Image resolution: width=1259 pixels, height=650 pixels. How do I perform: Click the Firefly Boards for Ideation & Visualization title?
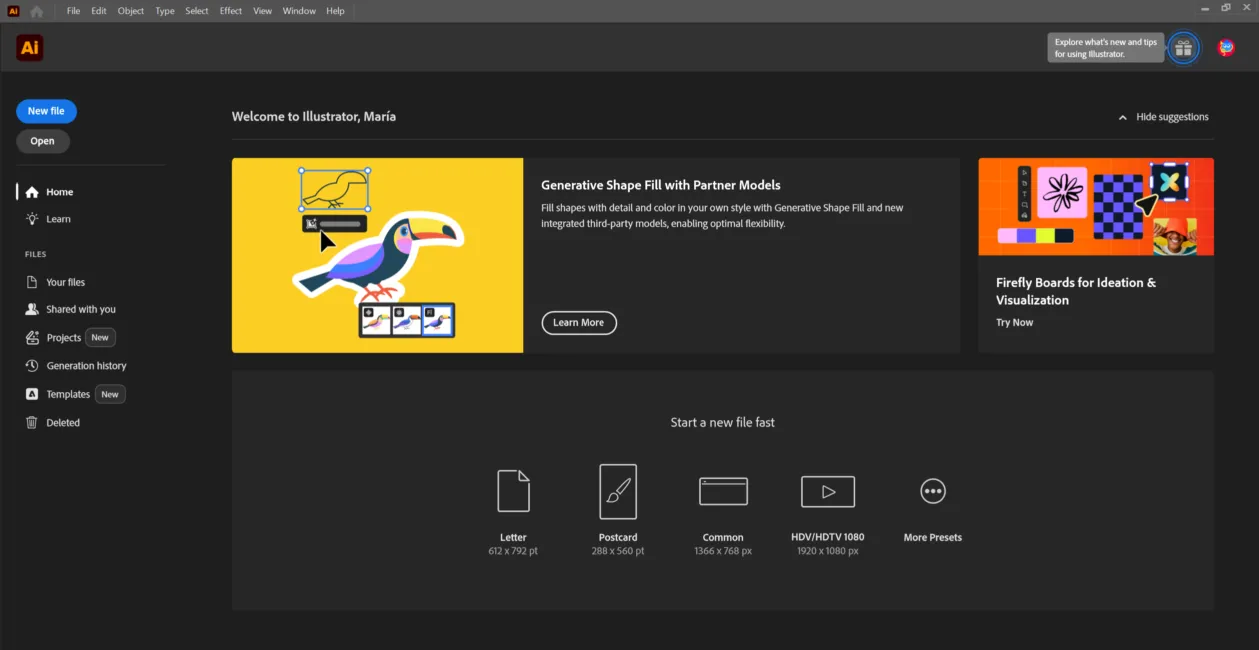pos(1076,291)
